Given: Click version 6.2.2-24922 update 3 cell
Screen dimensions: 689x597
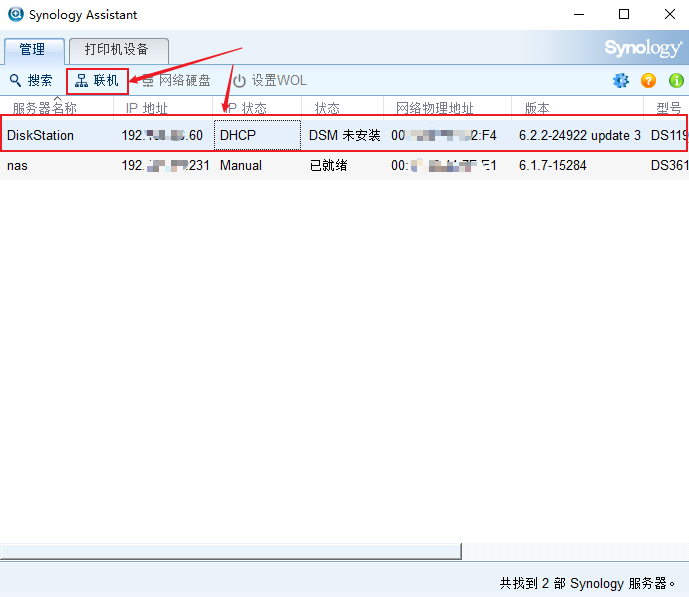Looking at the screenshot, I should point(580,135).
